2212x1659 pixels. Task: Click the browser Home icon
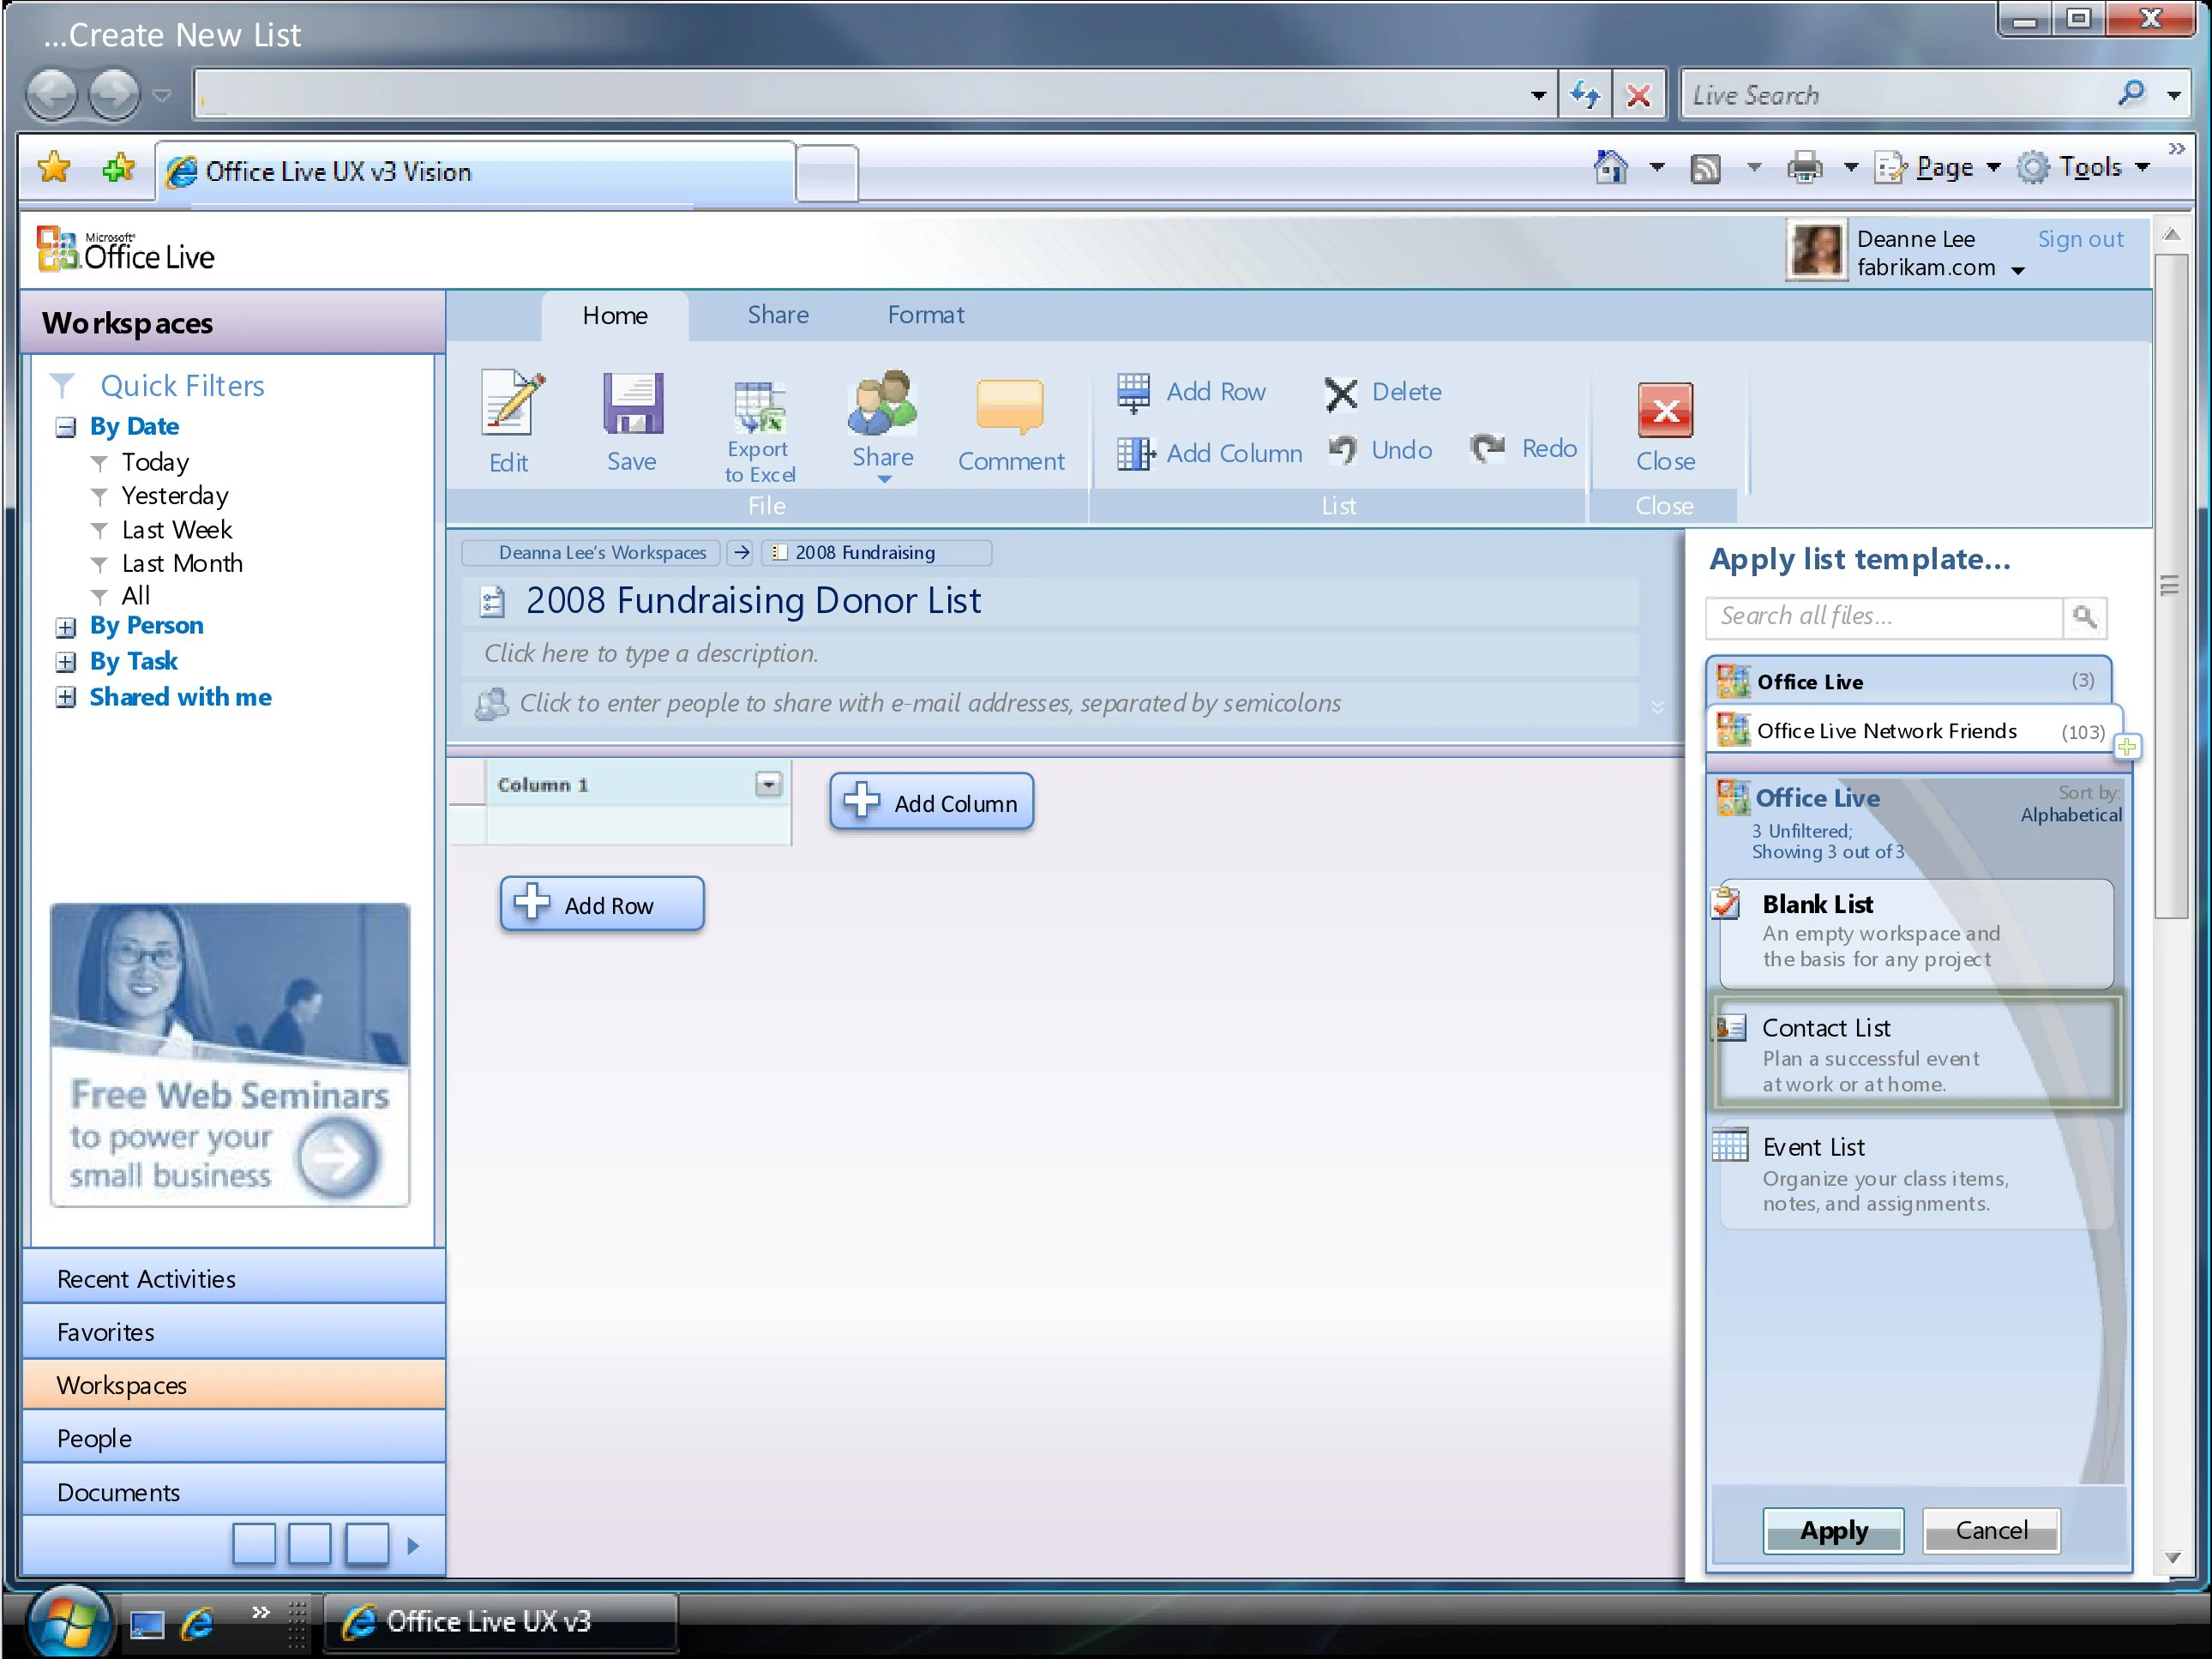pyautogui.click(x=1610, y=167)
